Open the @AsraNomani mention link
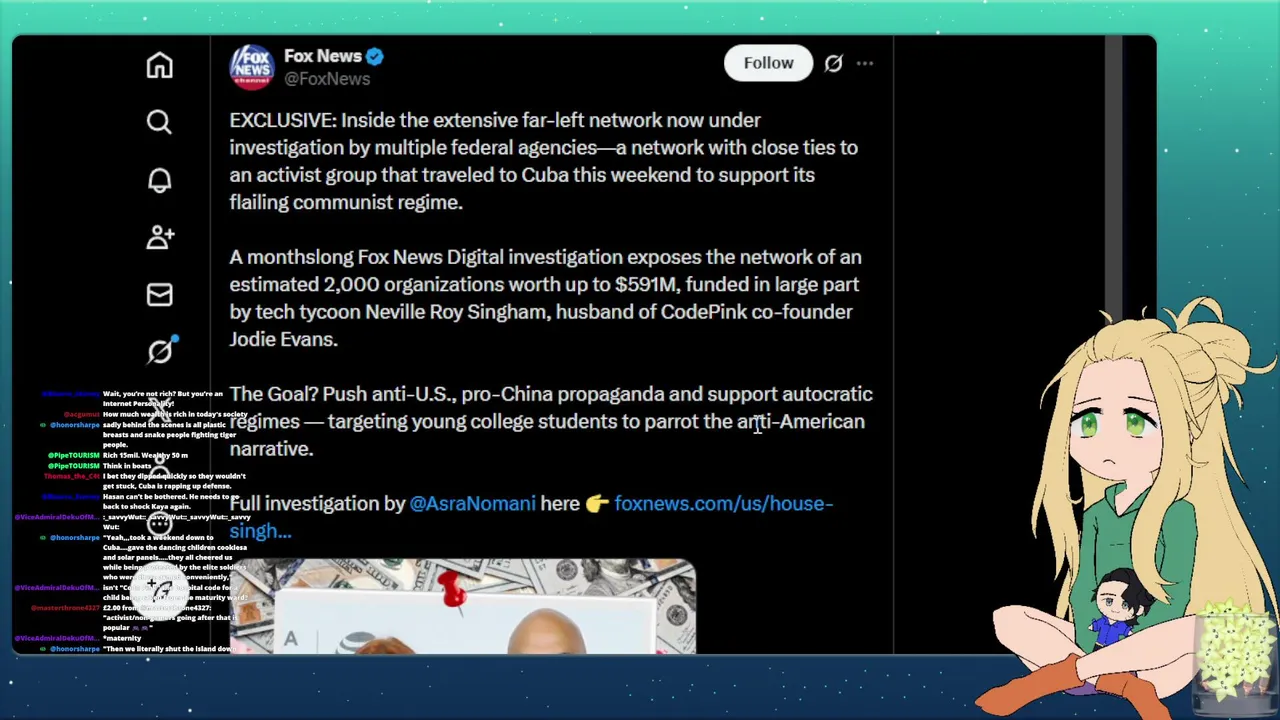Screen dimensions: 1280x720 (x=472, y=504)
